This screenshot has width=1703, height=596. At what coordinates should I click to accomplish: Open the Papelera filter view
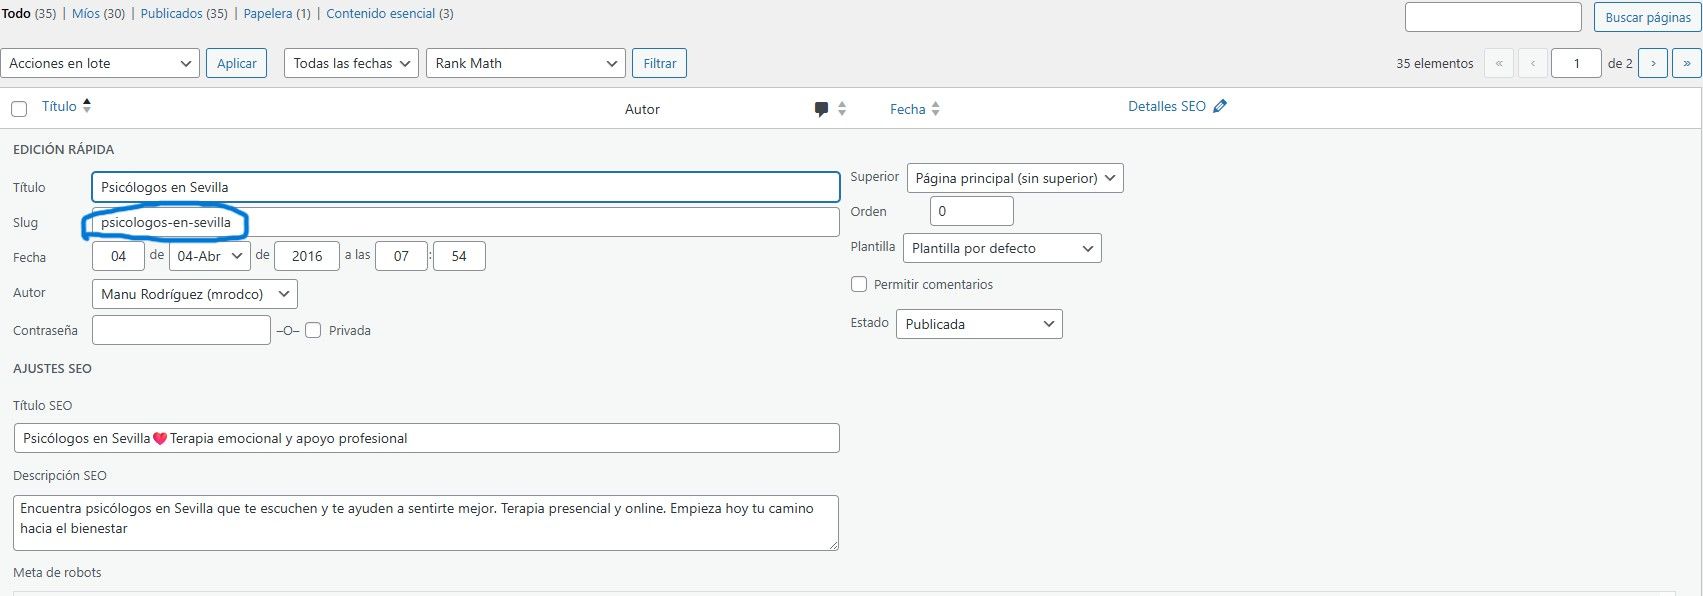coord(266,14)
